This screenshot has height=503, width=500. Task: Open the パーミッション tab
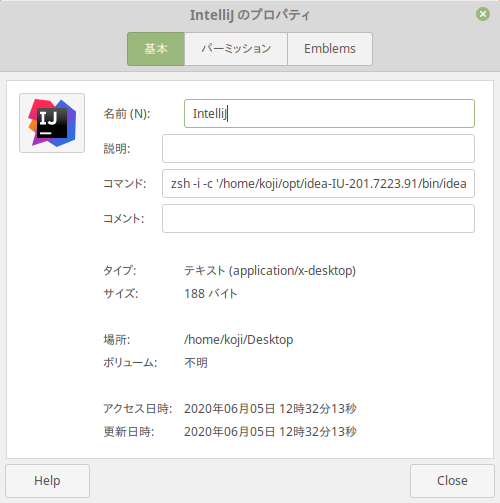[236, 49]
